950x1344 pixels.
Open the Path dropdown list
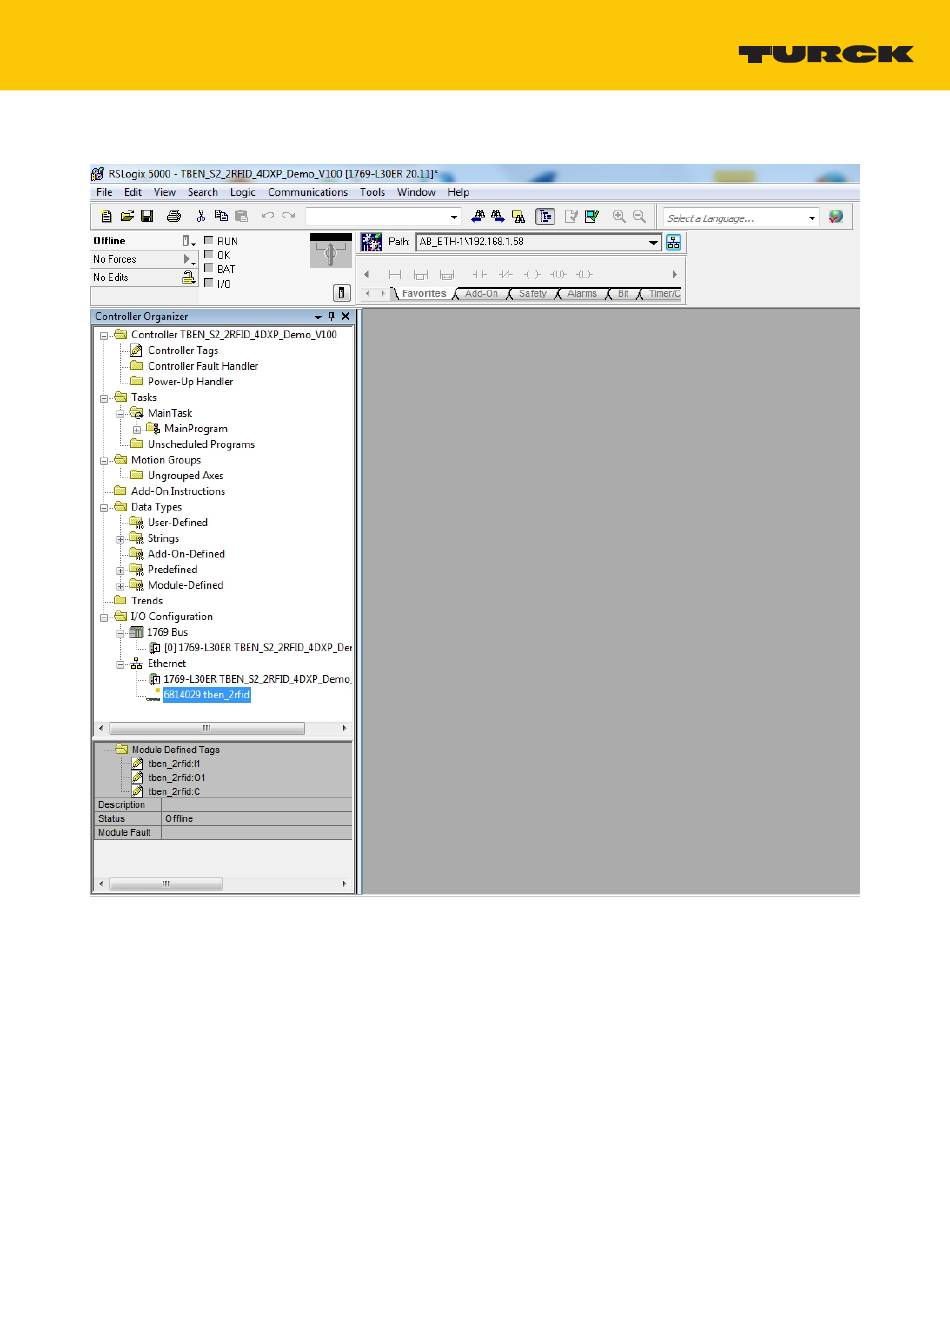pyautogui.click(x=654, y=242)
